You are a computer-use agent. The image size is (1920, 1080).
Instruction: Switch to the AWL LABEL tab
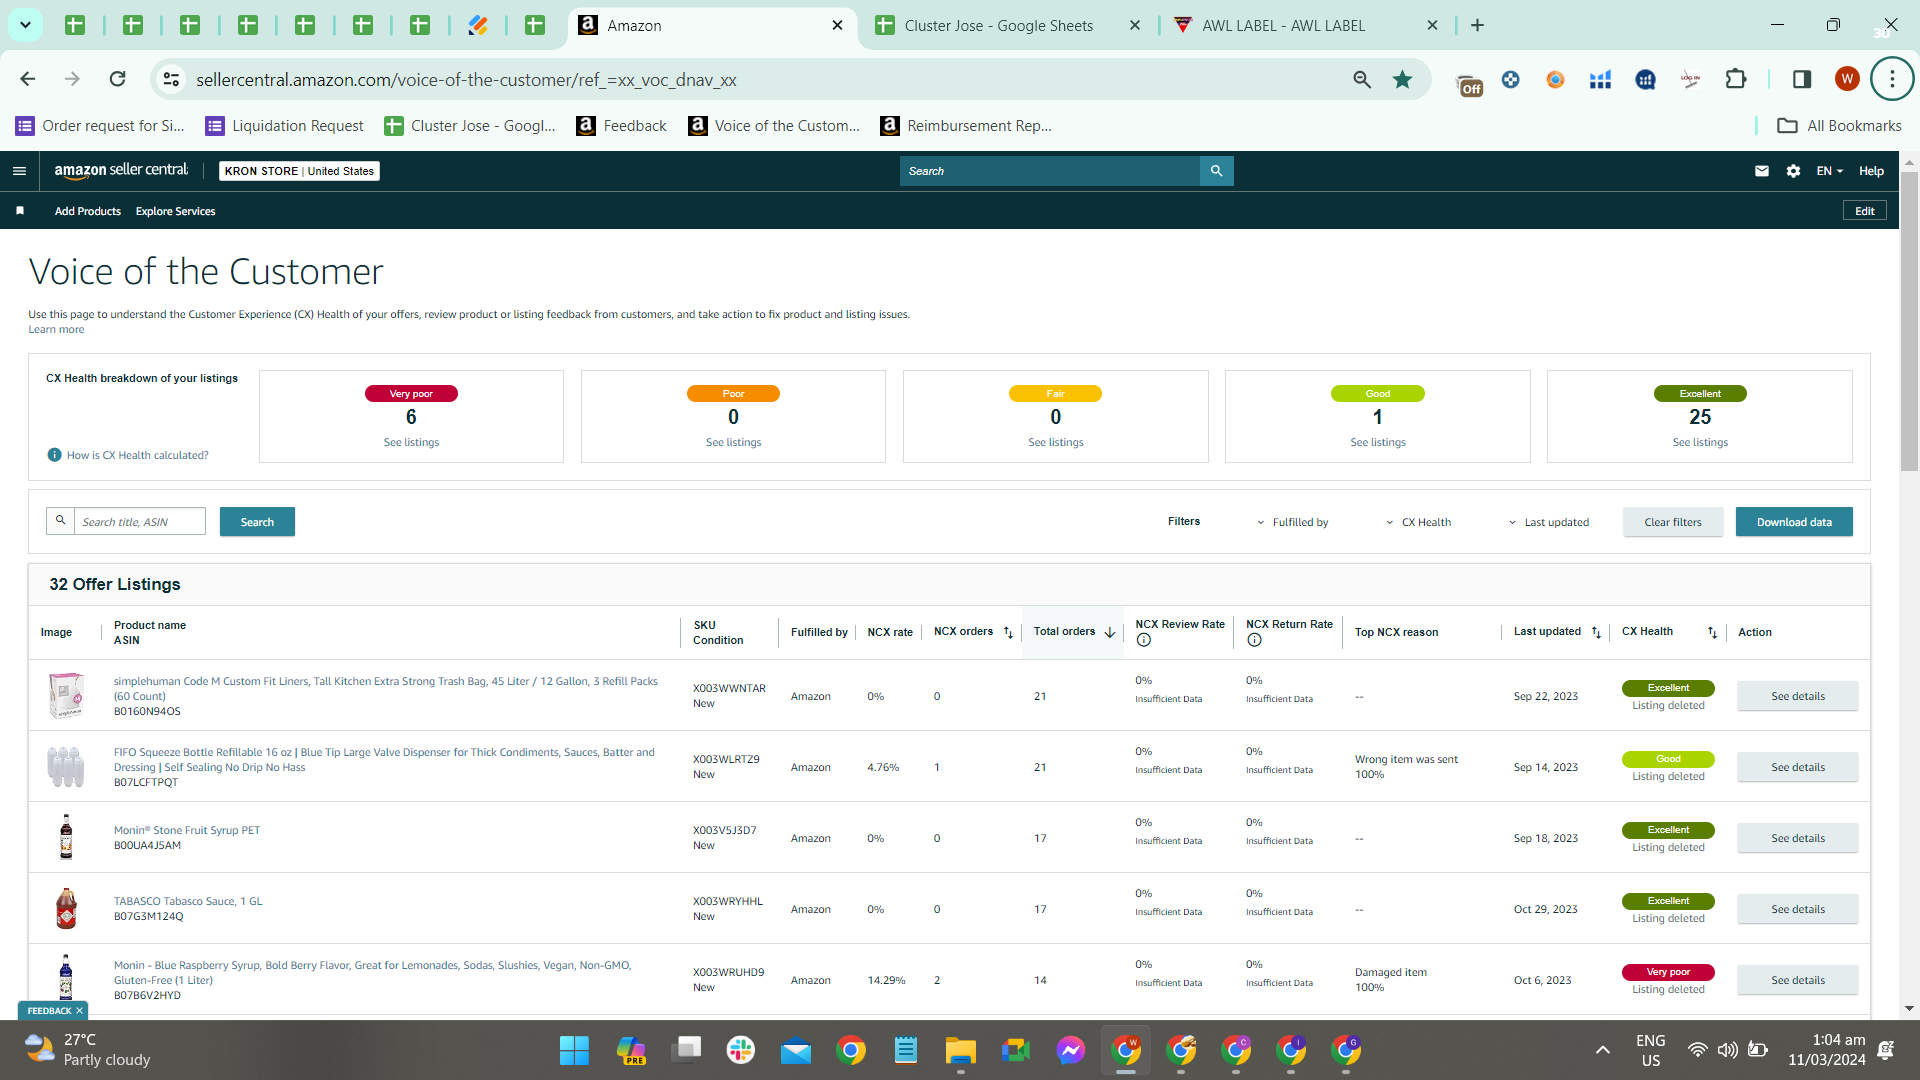click(x=1305, y=25)
